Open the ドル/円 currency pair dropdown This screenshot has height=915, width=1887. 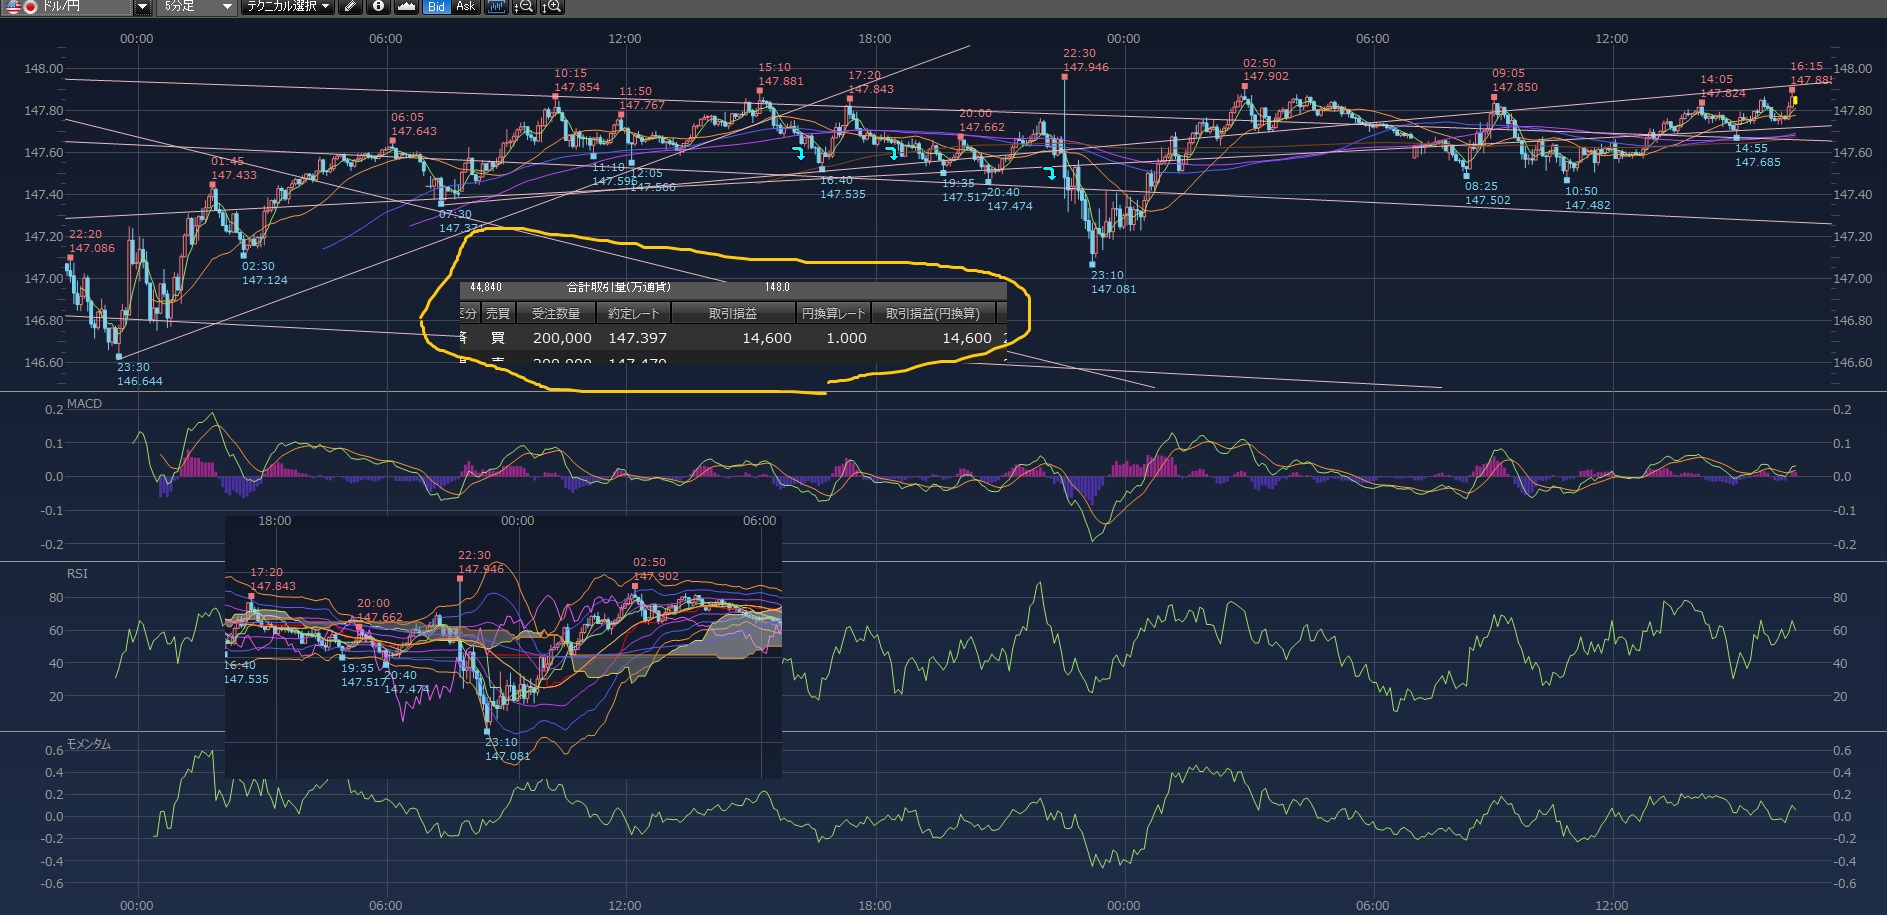(x=142, y=7)
